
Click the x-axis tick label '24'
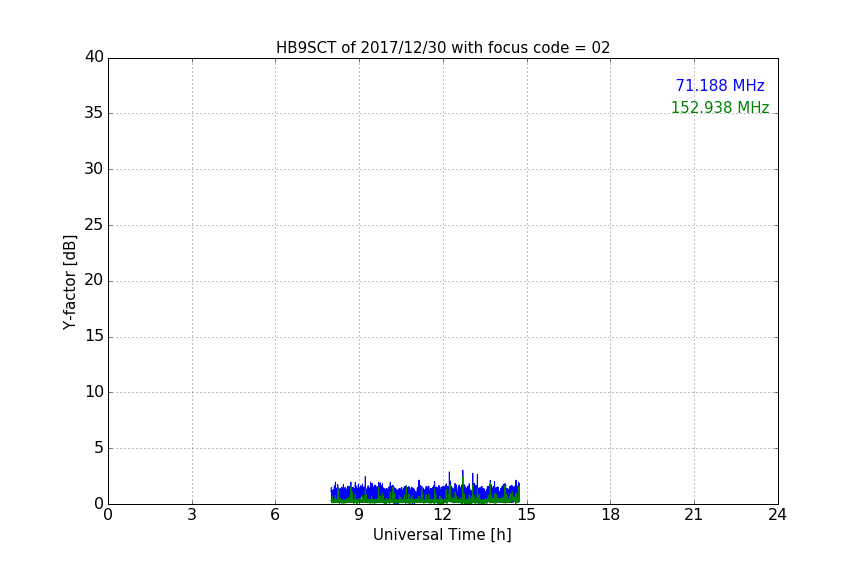point(777,515)
